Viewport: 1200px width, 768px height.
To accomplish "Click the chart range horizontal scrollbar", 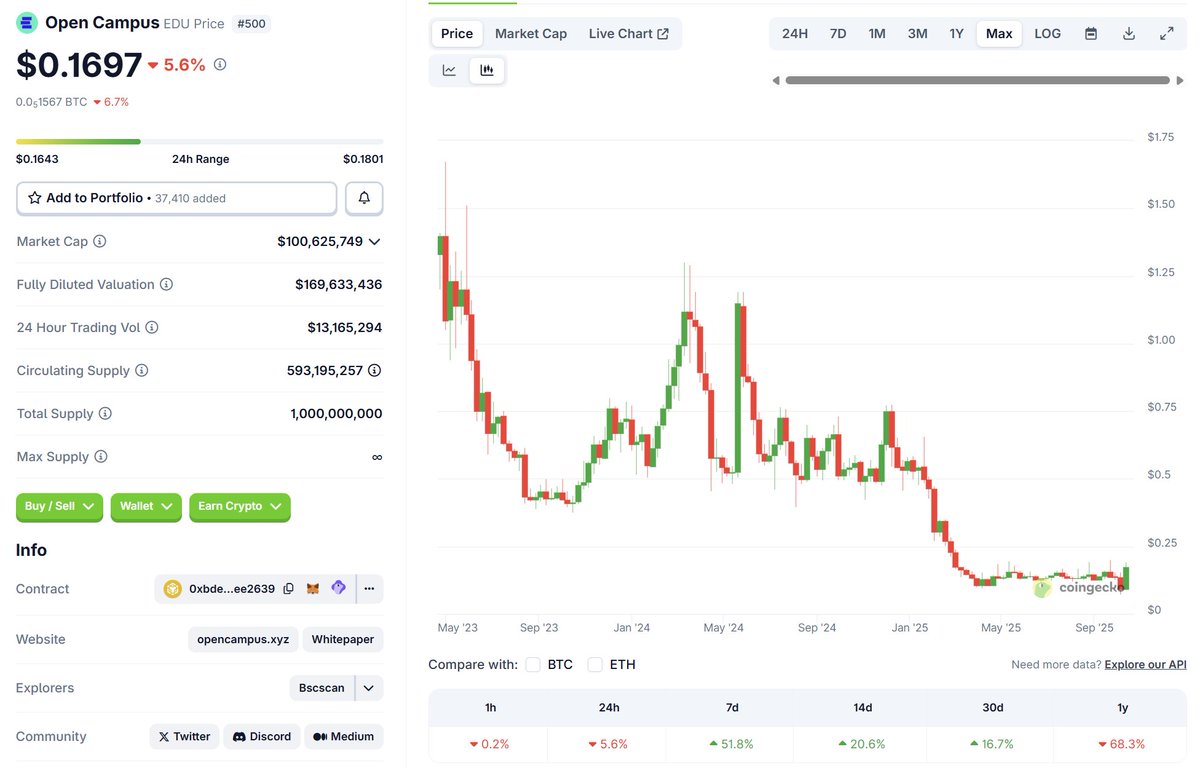I will coord(978,81).
